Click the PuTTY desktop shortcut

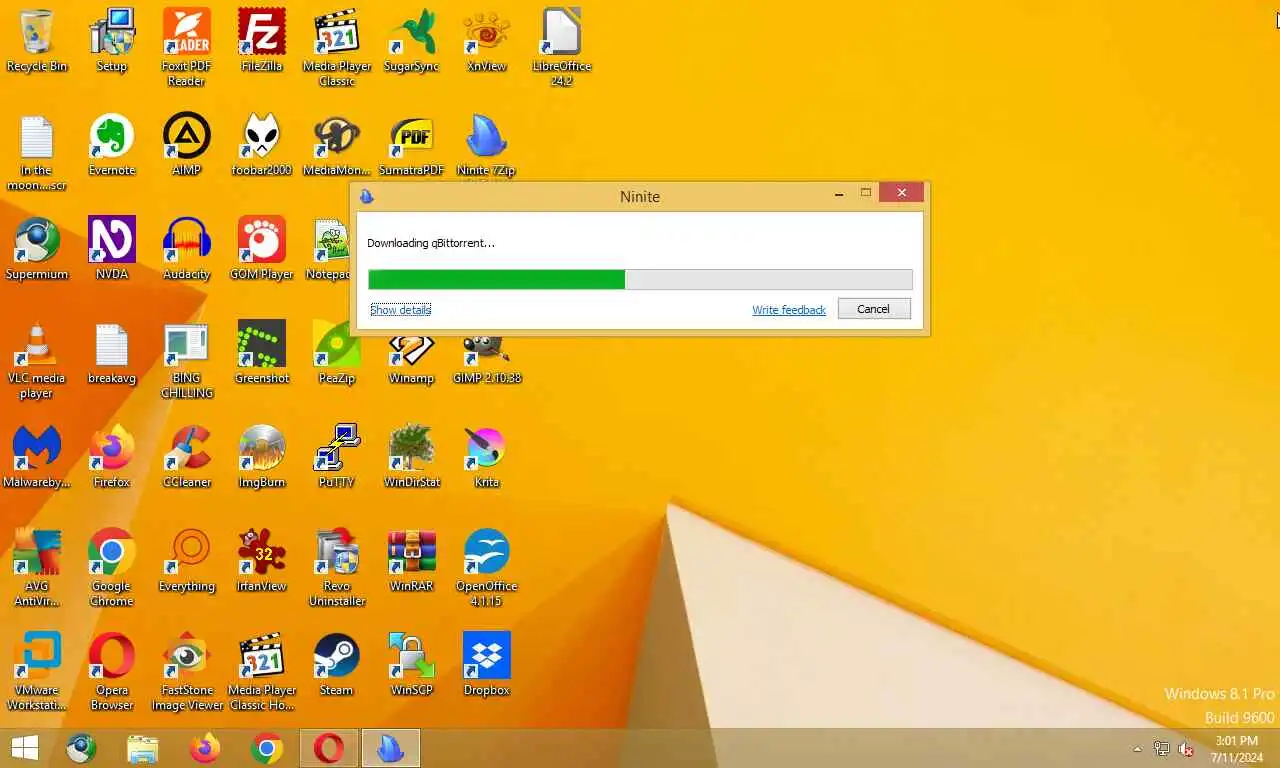337,457
